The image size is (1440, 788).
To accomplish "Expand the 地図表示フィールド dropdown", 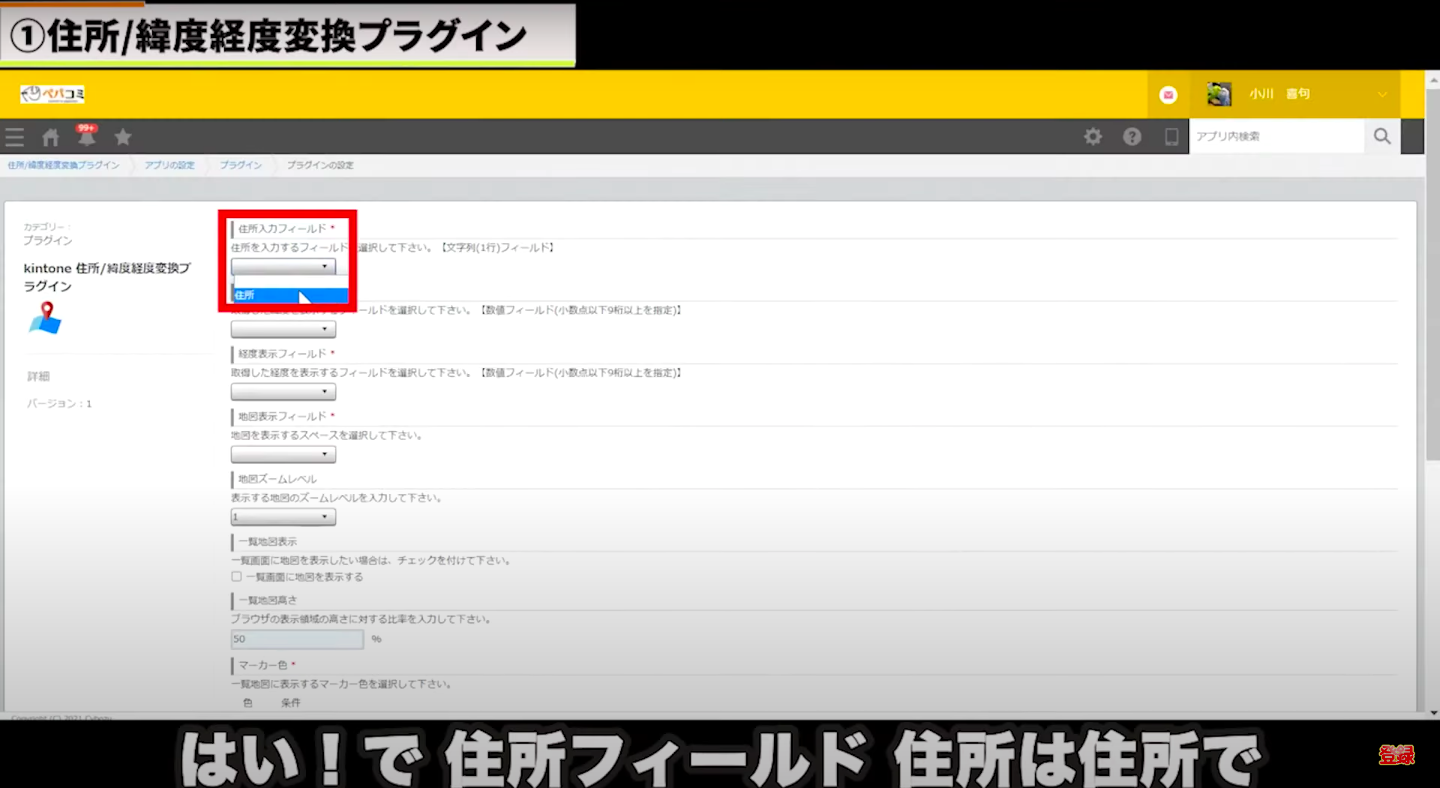I will point(283,455).
